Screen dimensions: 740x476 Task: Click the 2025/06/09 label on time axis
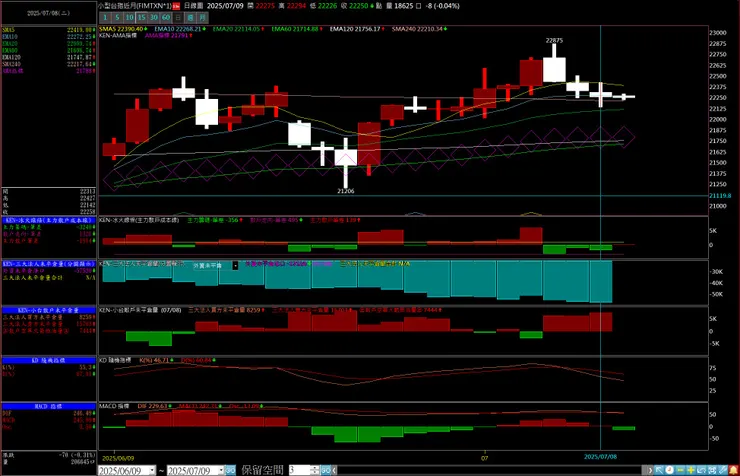(118, 458)
